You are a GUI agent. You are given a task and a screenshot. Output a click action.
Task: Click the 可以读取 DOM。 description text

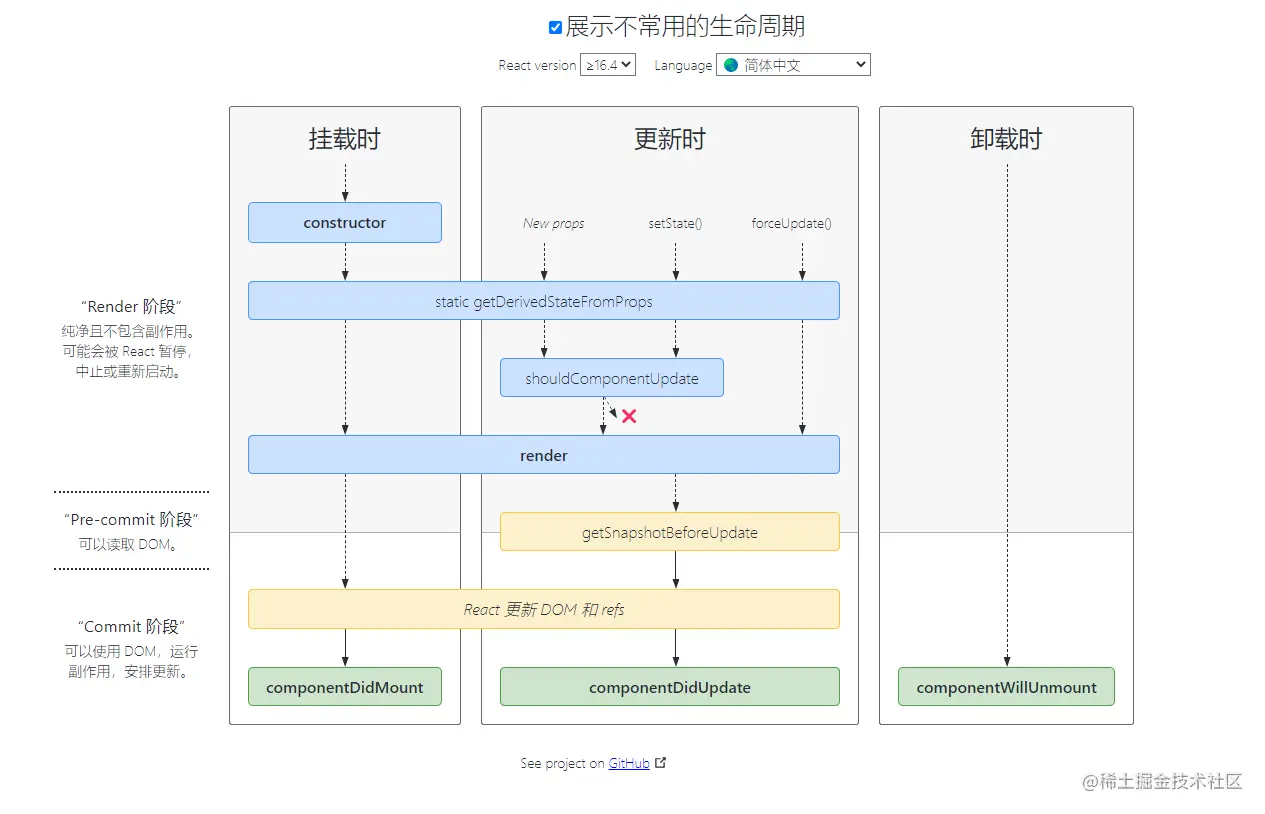pos(131,545)
